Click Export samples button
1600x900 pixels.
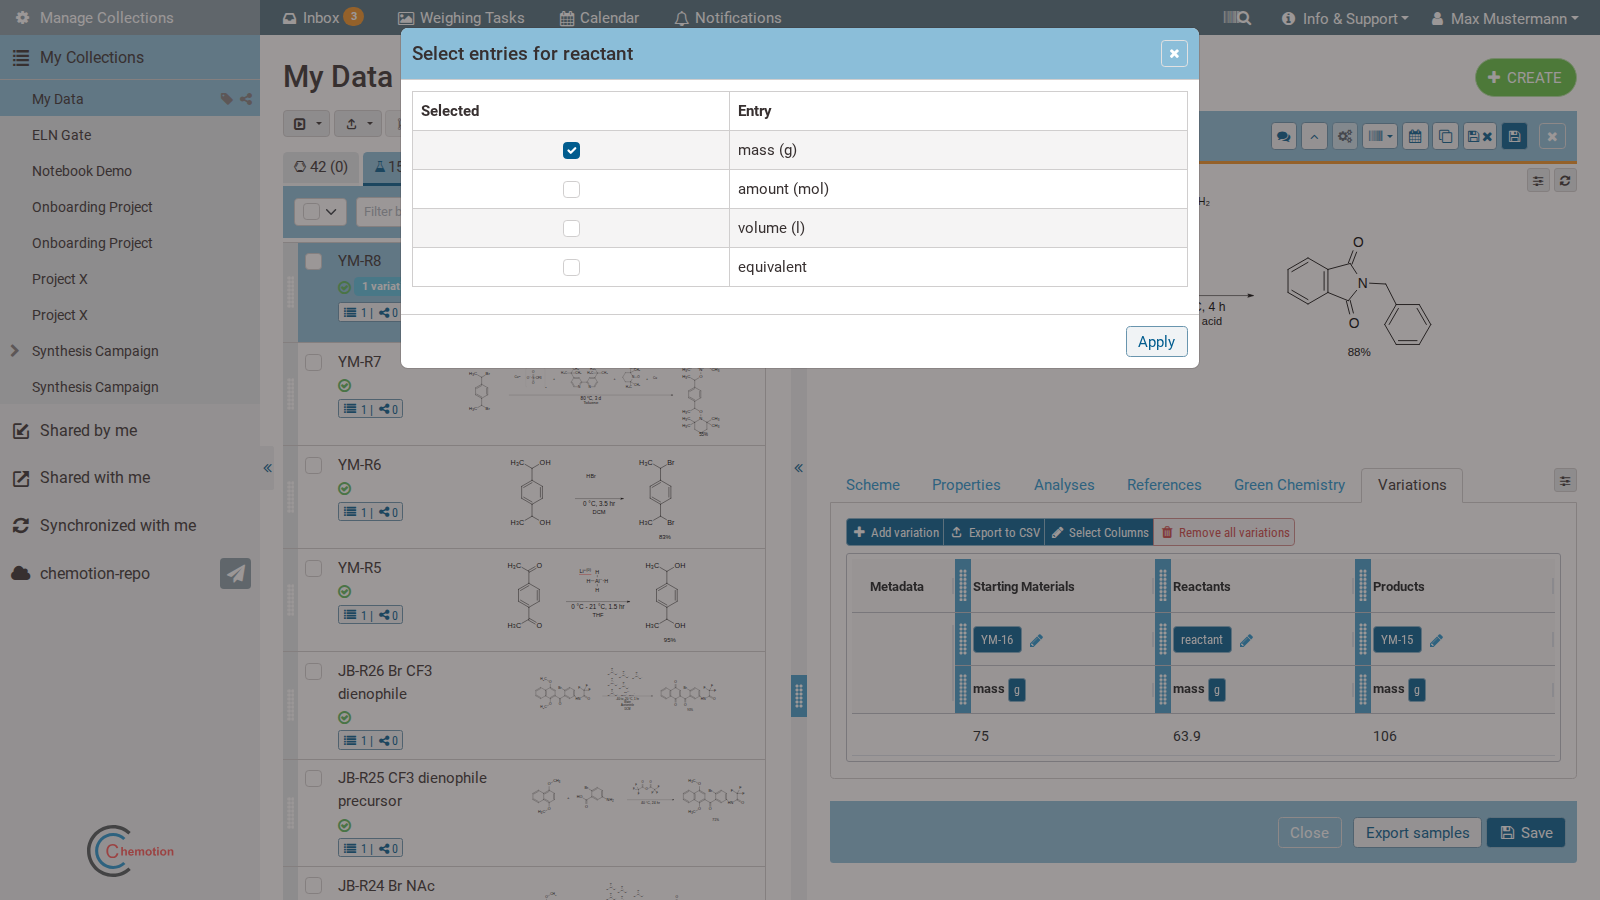point(1417,833)
